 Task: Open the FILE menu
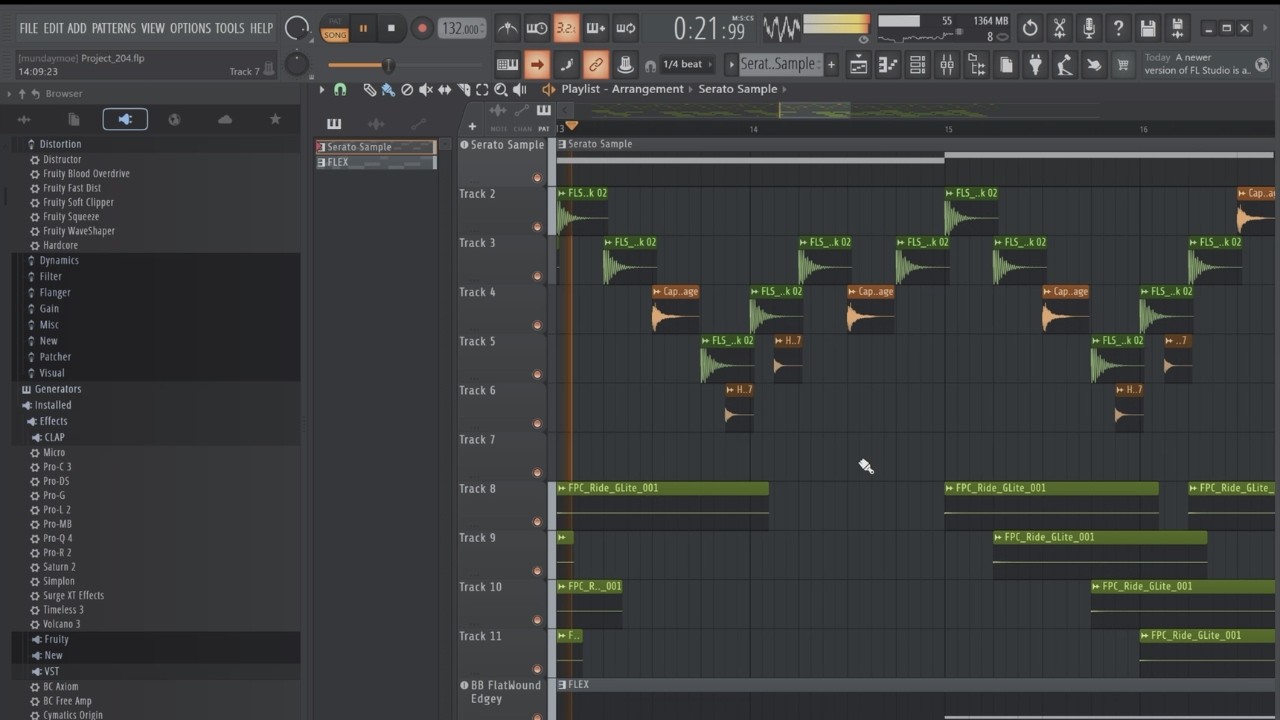[x=28, y=28]
